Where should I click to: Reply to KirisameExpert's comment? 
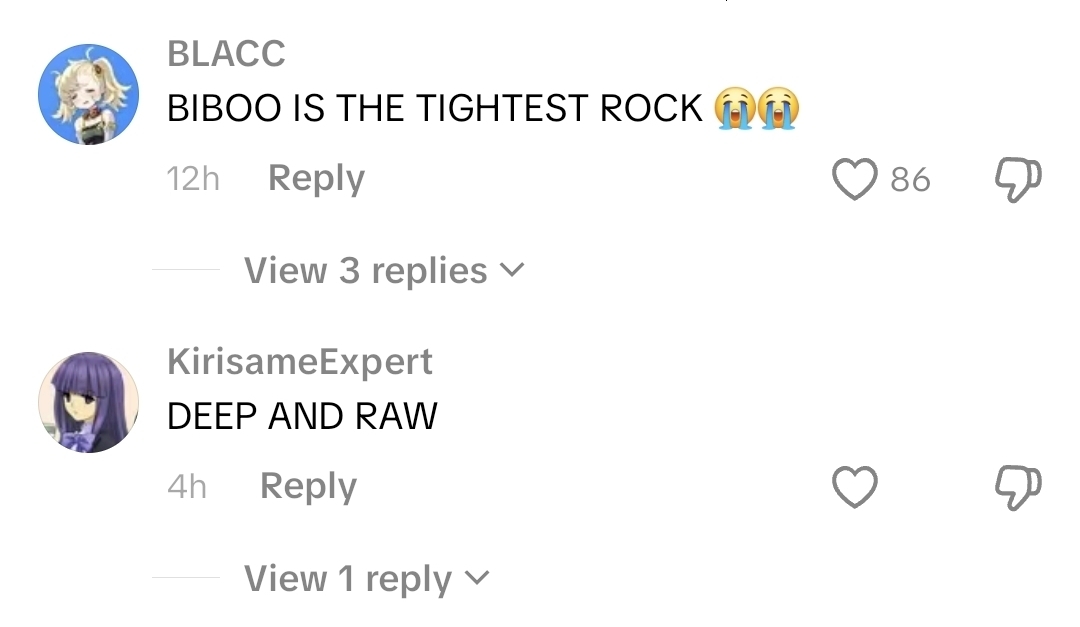point(308,486)
